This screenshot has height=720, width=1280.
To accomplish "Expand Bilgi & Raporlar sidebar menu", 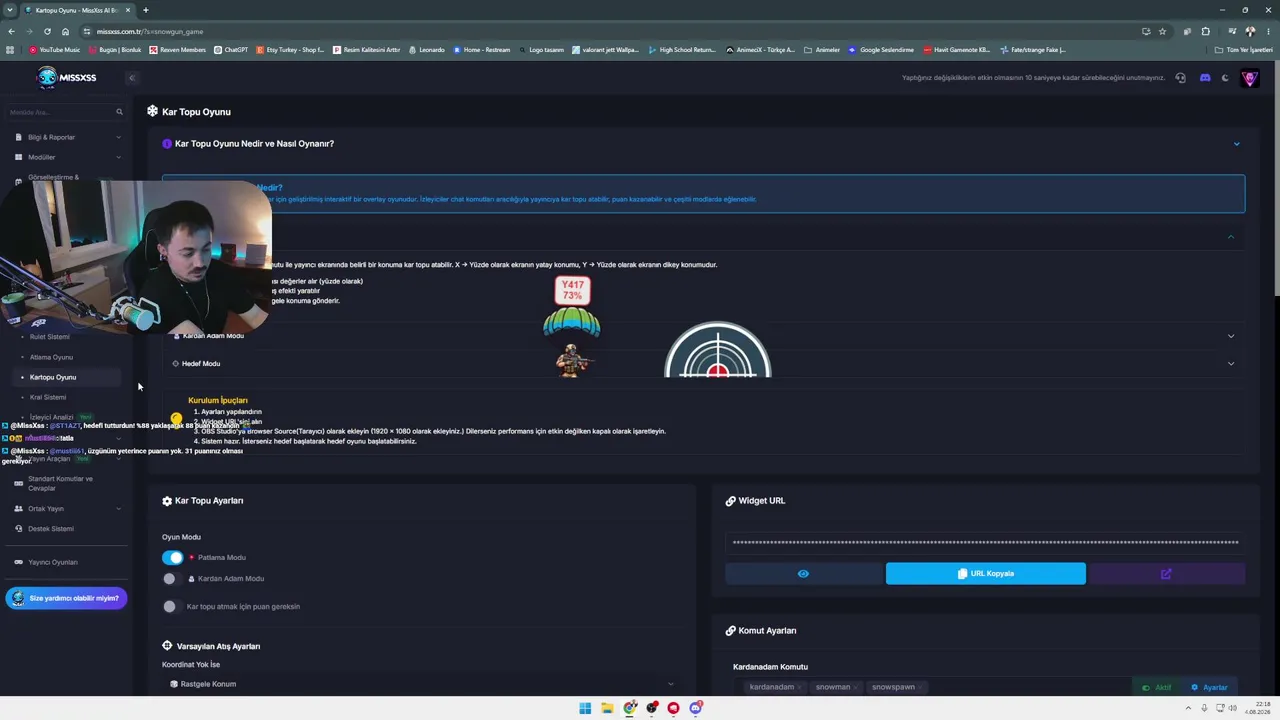I will 69,137.
